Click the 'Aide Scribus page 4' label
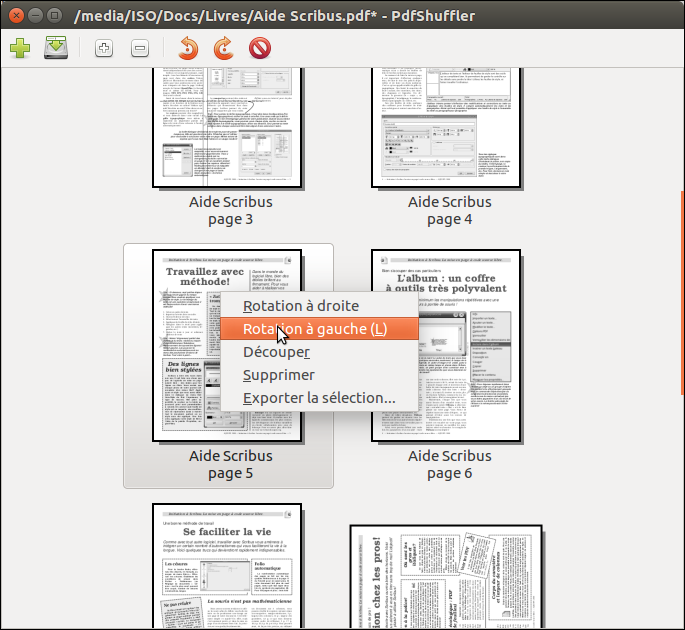This screenshot has width=685, height=630. pyautogui.click(x=450, y=211)
